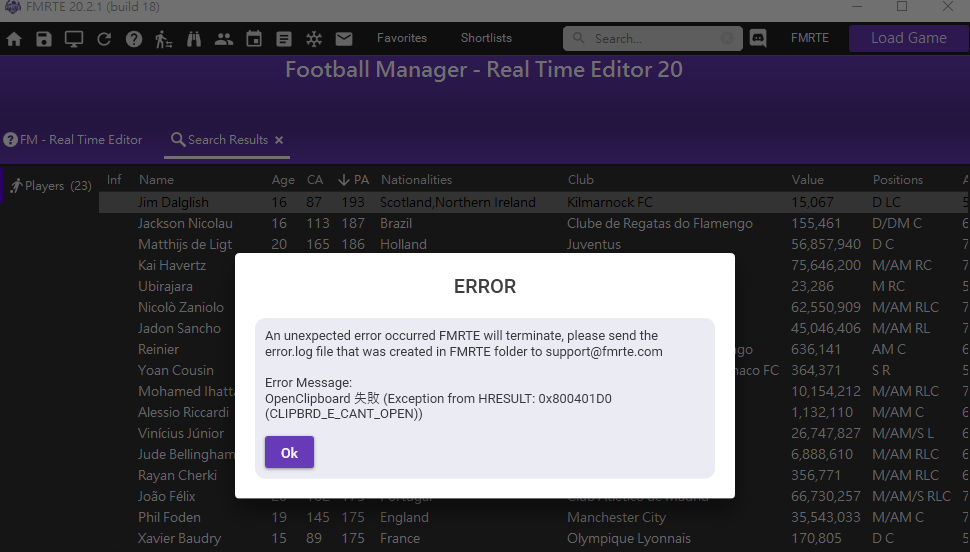Click the Juventus club cell
The height and width of the screenshot is (552, 970).
[x=593, y=244]
